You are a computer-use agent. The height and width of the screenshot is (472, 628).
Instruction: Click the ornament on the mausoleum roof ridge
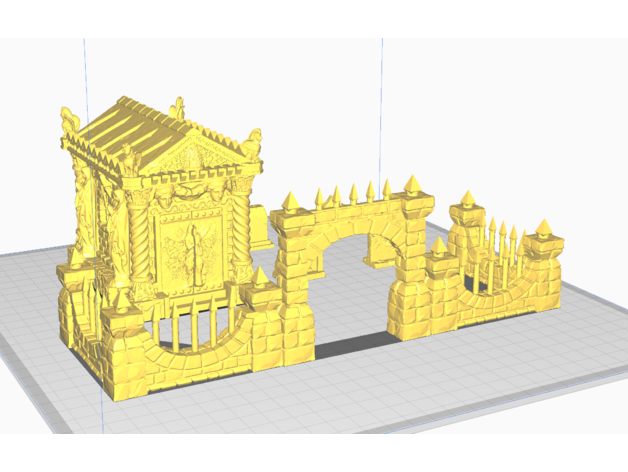(178, 105)
